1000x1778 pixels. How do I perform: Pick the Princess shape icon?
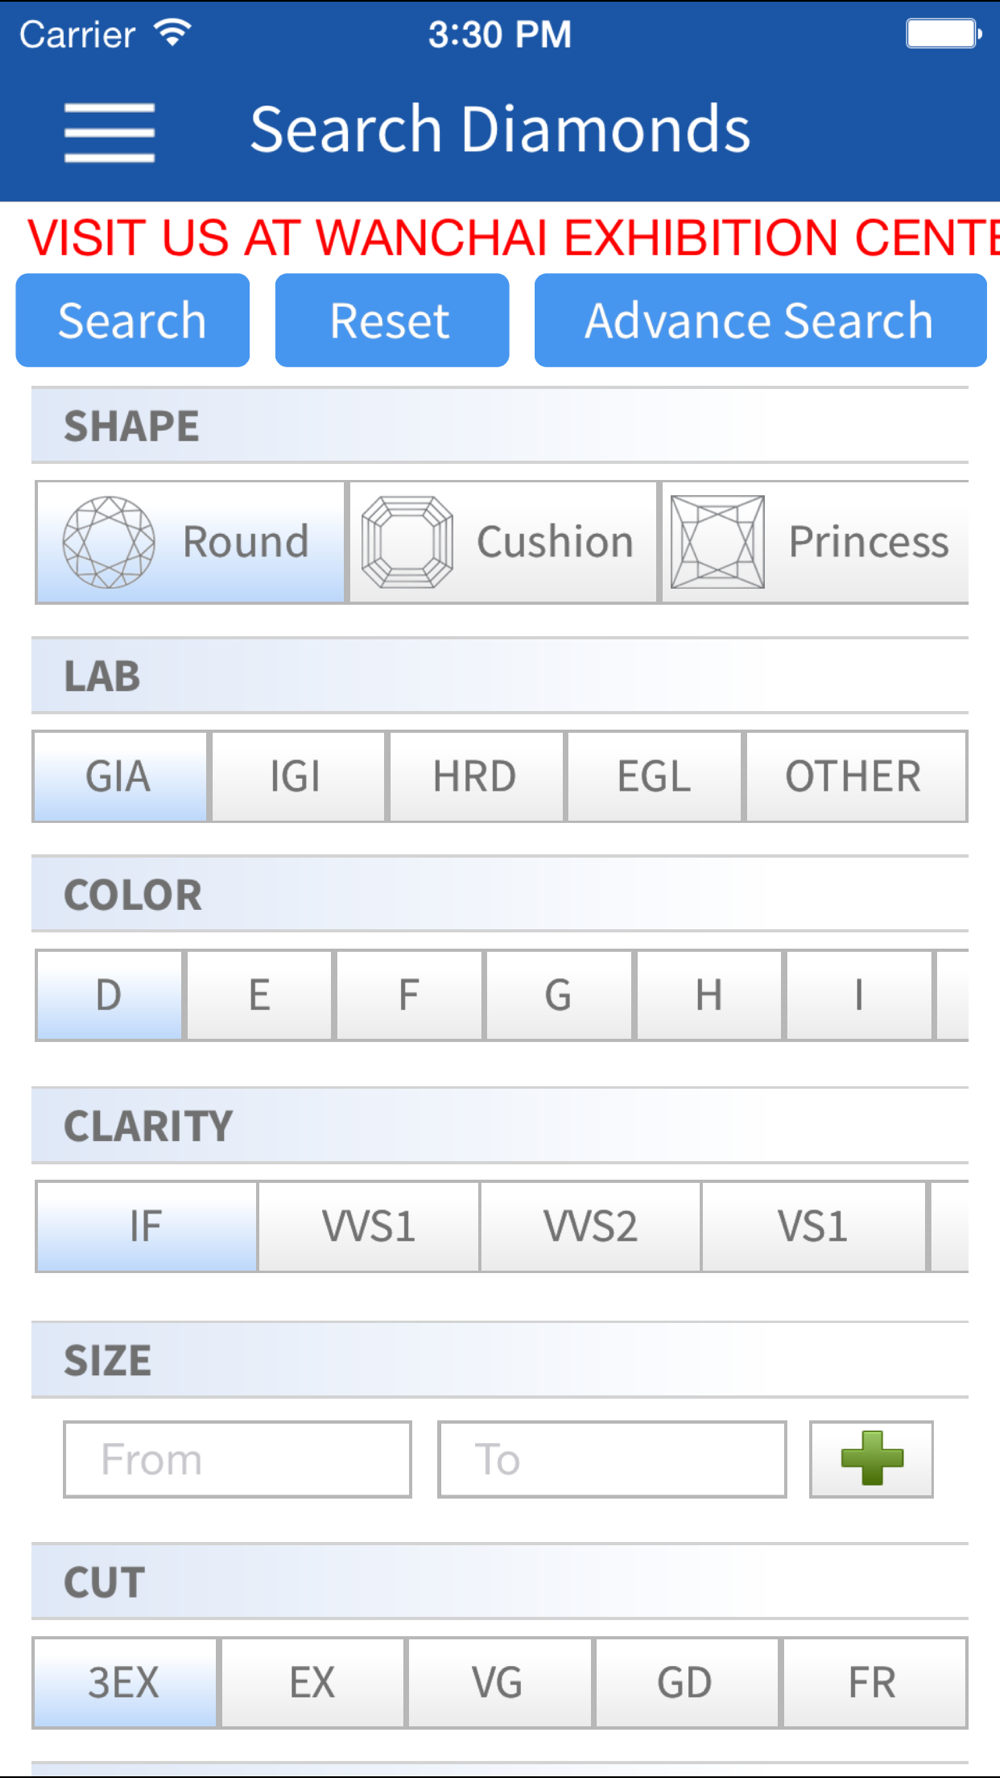(x=718, y=542)
